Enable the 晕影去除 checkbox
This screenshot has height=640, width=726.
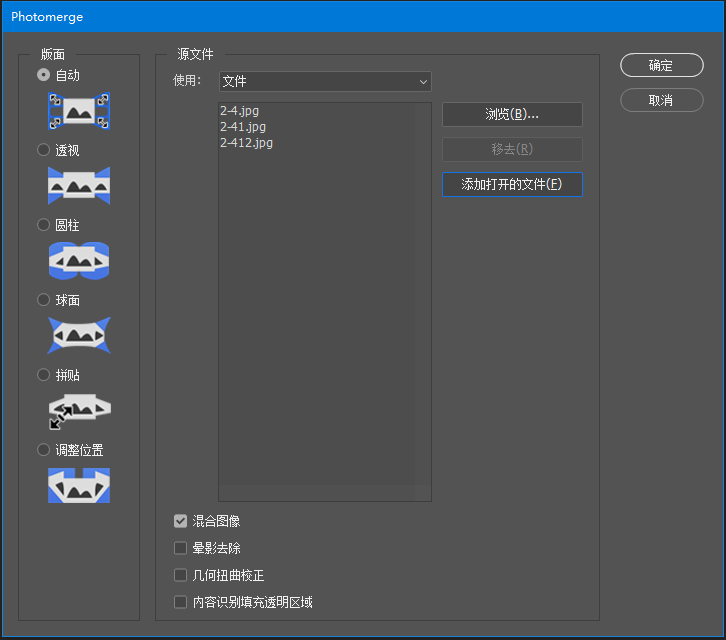tap(181, 548)
